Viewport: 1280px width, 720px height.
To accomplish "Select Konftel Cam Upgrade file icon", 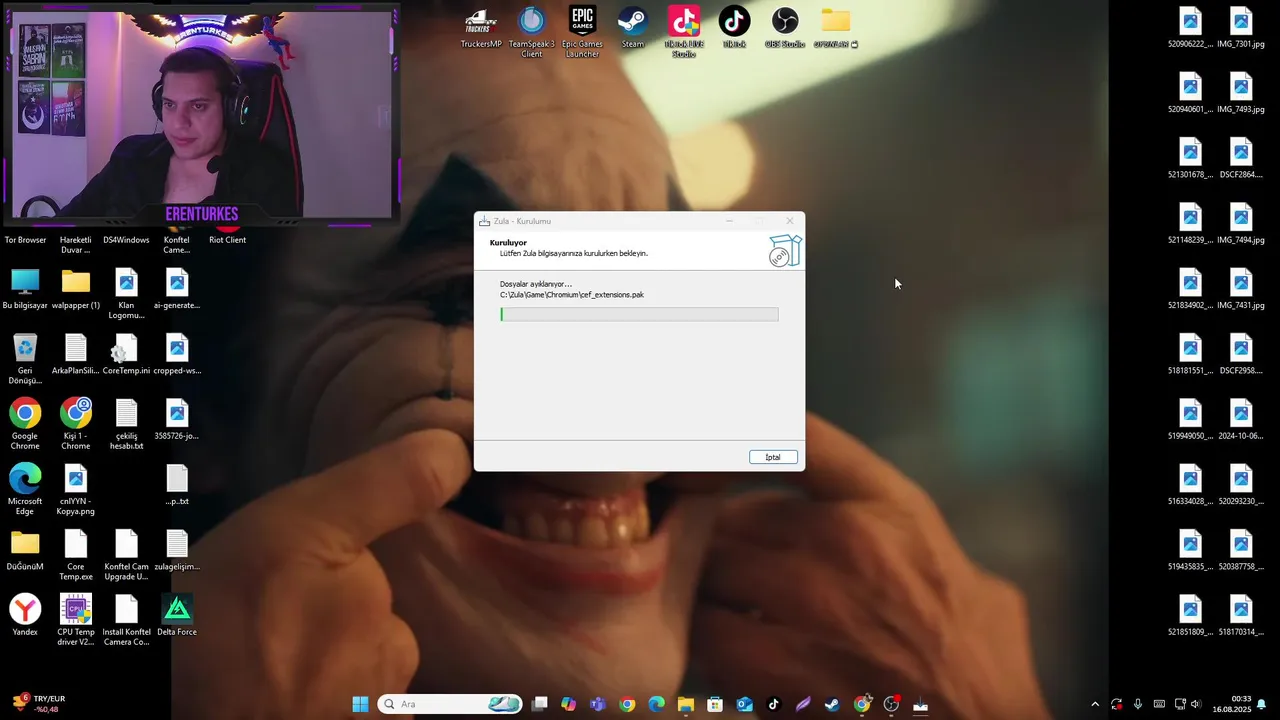I will [x=126, y=554].
